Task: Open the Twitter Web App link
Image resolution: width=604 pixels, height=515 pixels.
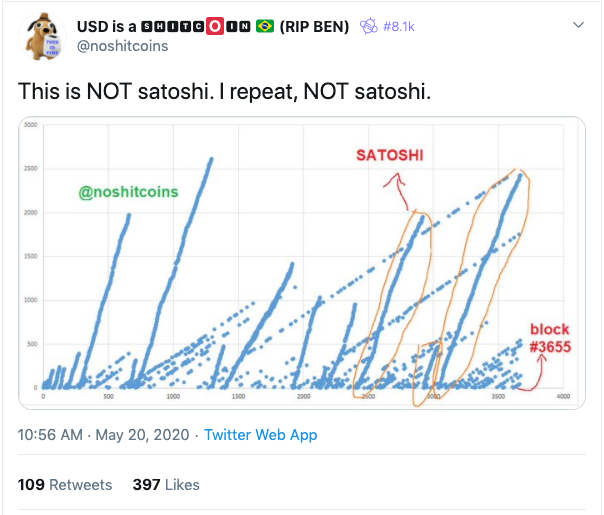Action: [260, 435]
